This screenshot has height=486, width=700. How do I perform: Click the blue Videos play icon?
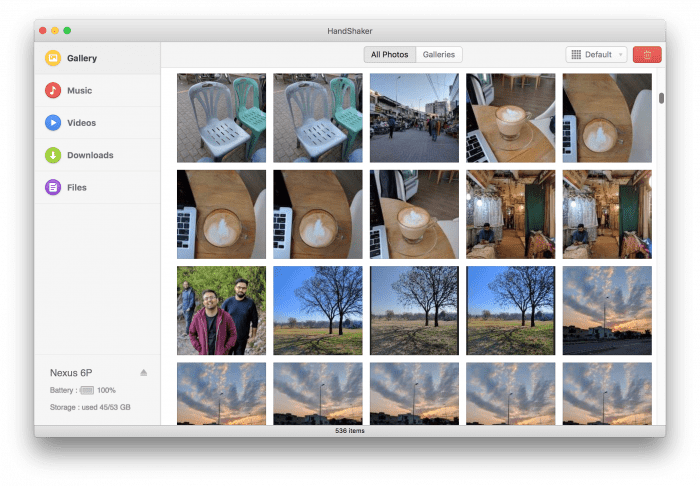[52, 123]
